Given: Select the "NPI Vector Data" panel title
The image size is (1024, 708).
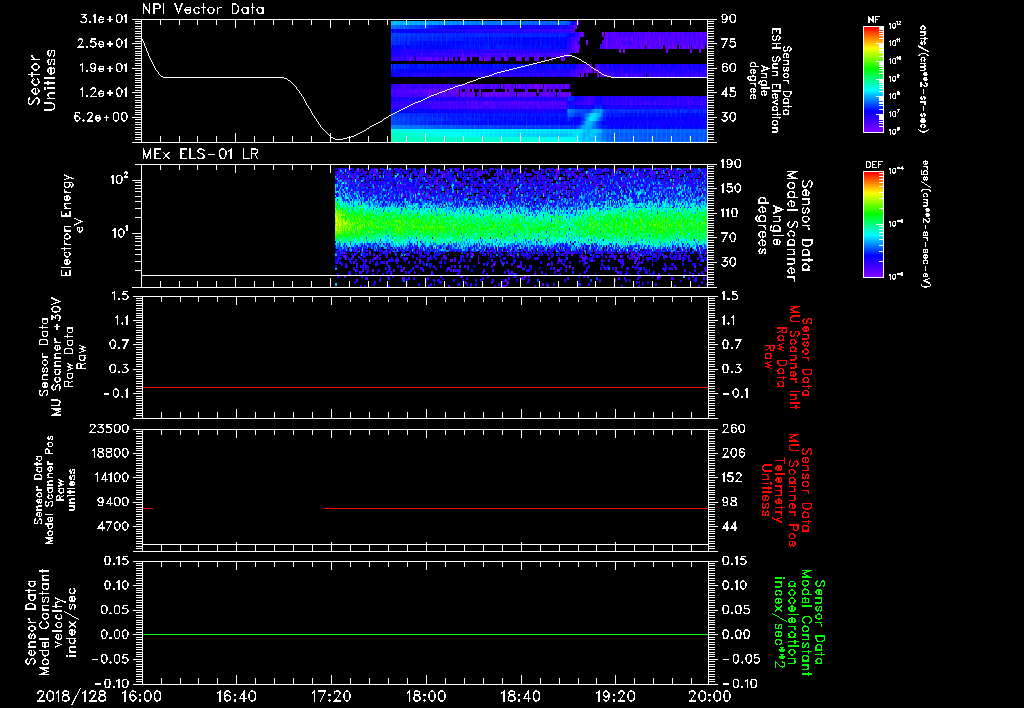Looking at the screenshot, I should click(x=203, y=10).
